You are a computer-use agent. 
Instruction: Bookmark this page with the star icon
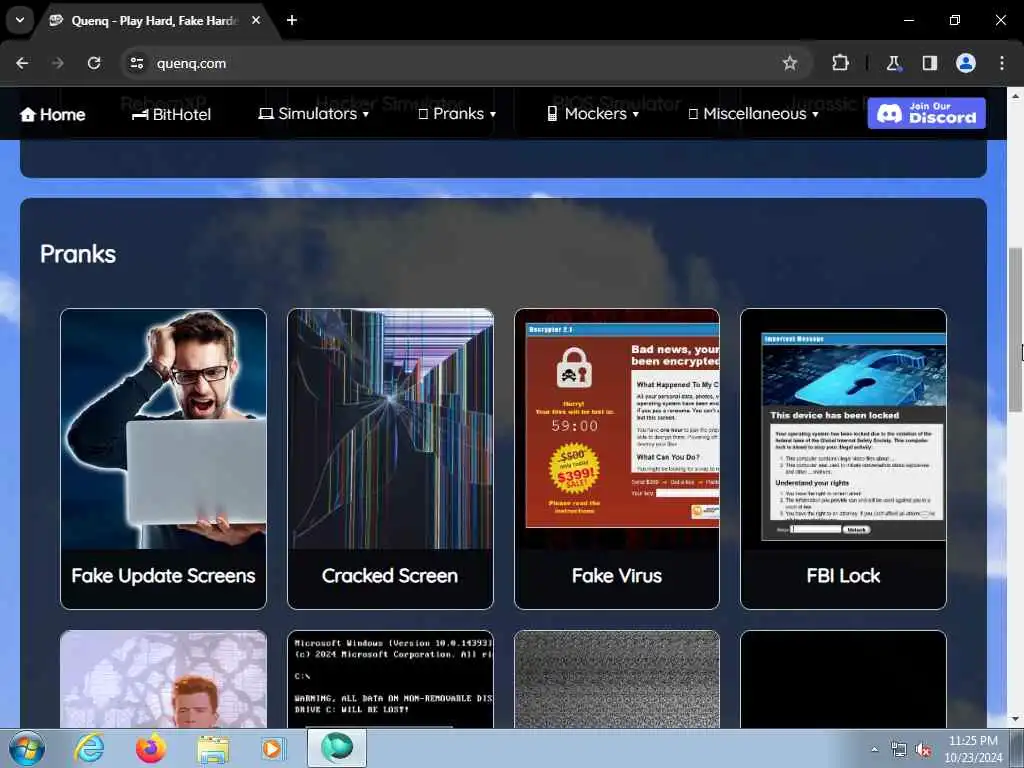[790, 63]
